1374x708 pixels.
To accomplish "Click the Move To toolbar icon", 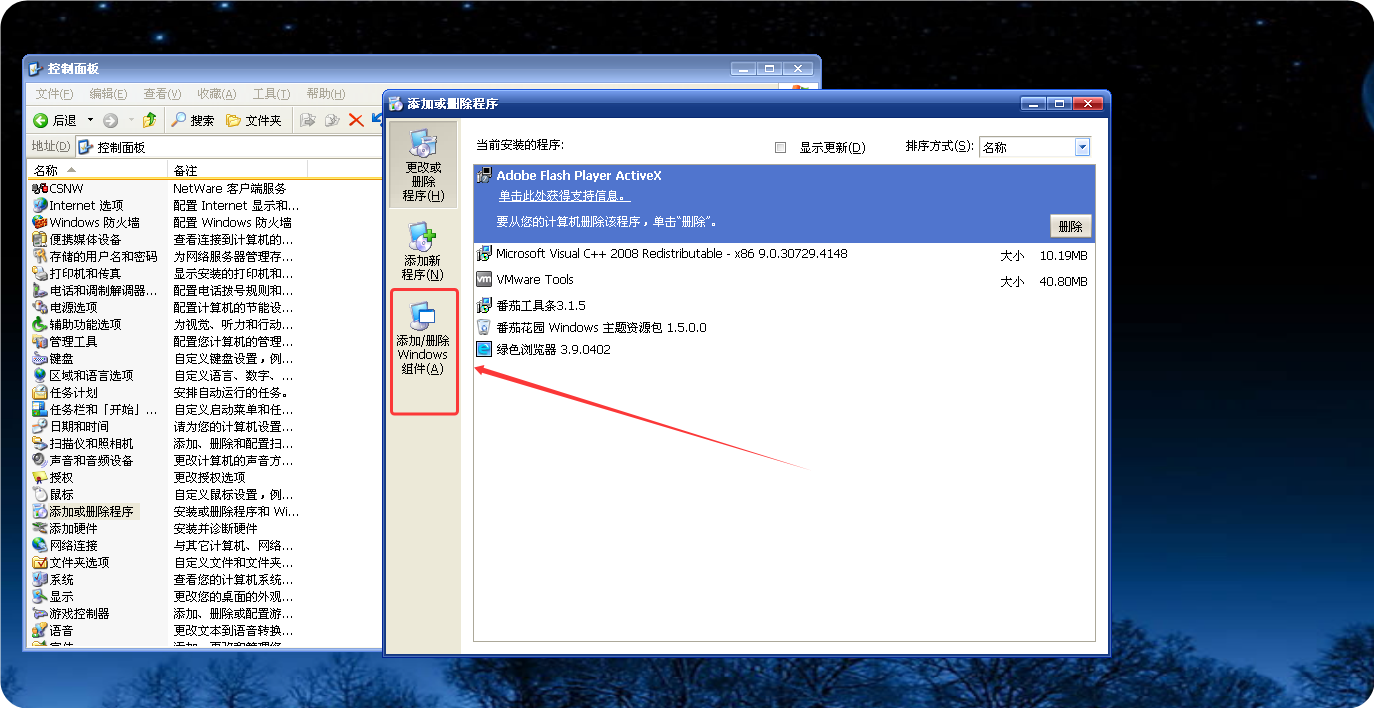I will tap(307, 120).
